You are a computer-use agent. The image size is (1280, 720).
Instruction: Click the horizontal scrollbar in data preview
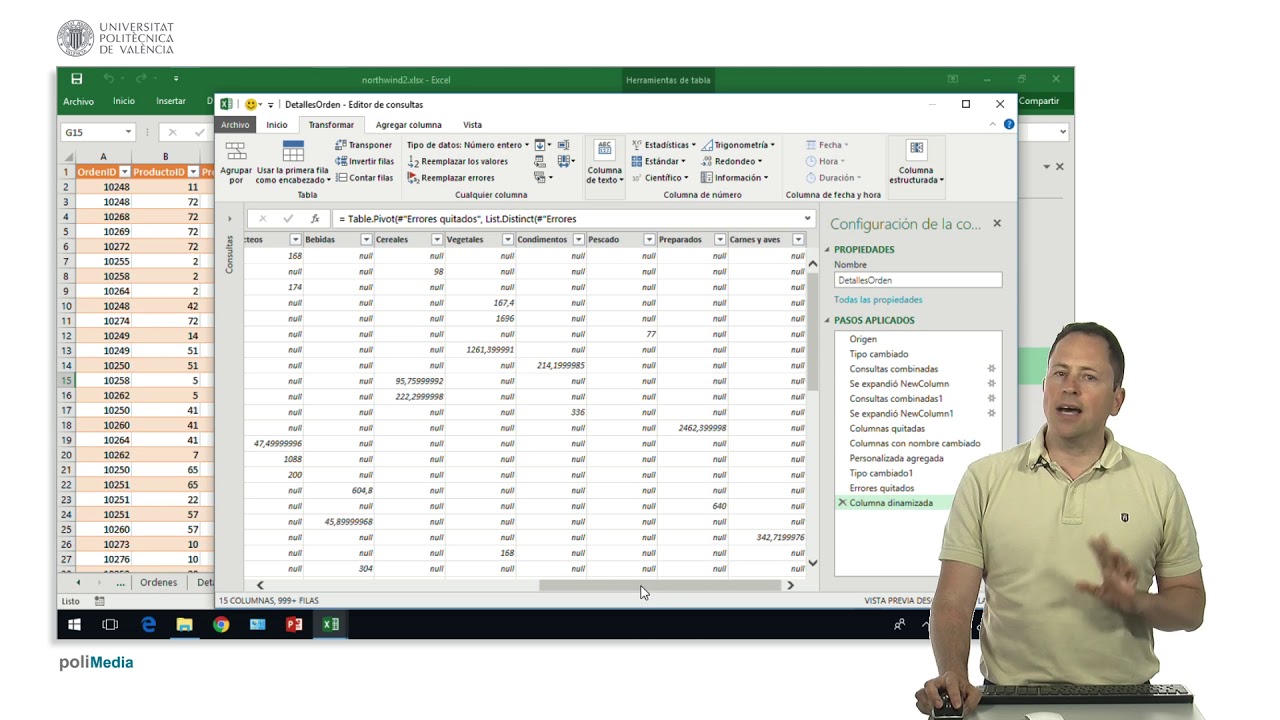point(658,585)
